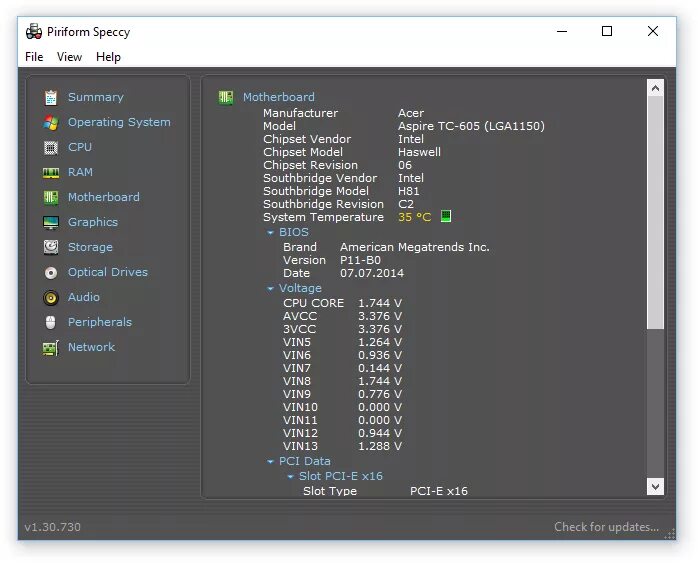The image size is (698, 563).
Task: Click the VIN5 1.264 V row
Action: [x=342, y=342]
